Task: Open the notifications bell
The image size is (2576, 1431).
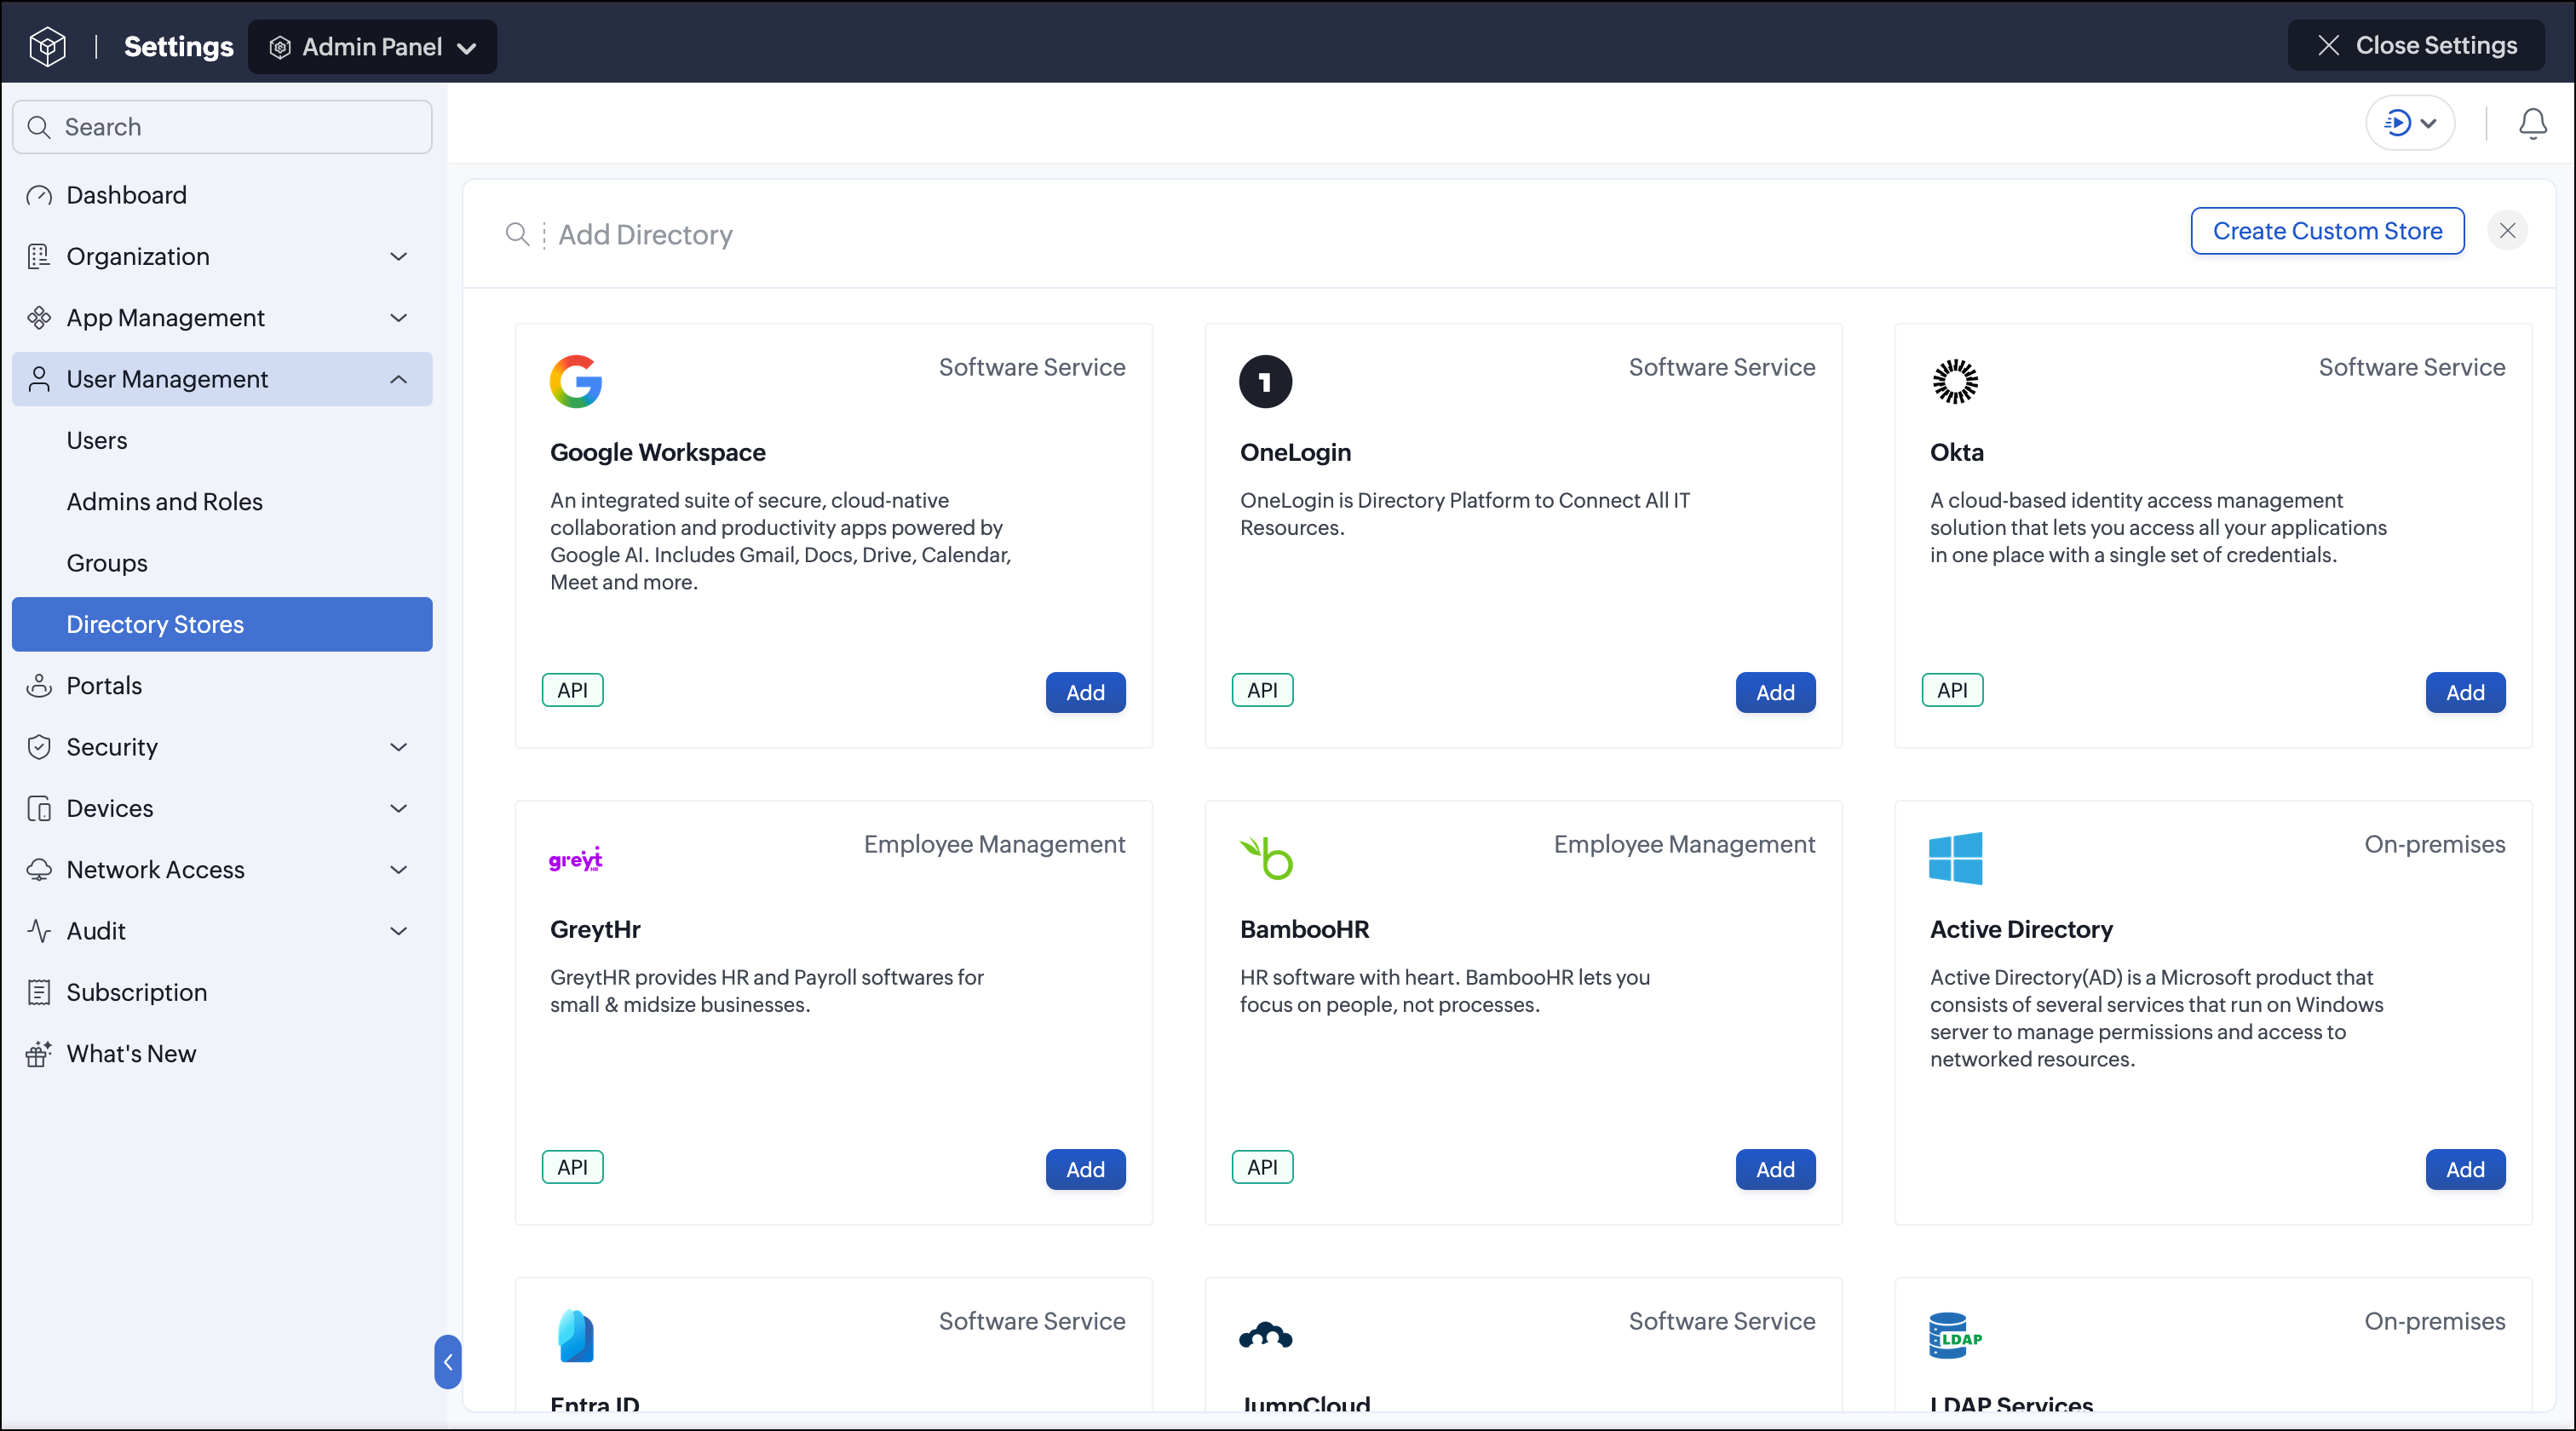Action: (2532, 124)
